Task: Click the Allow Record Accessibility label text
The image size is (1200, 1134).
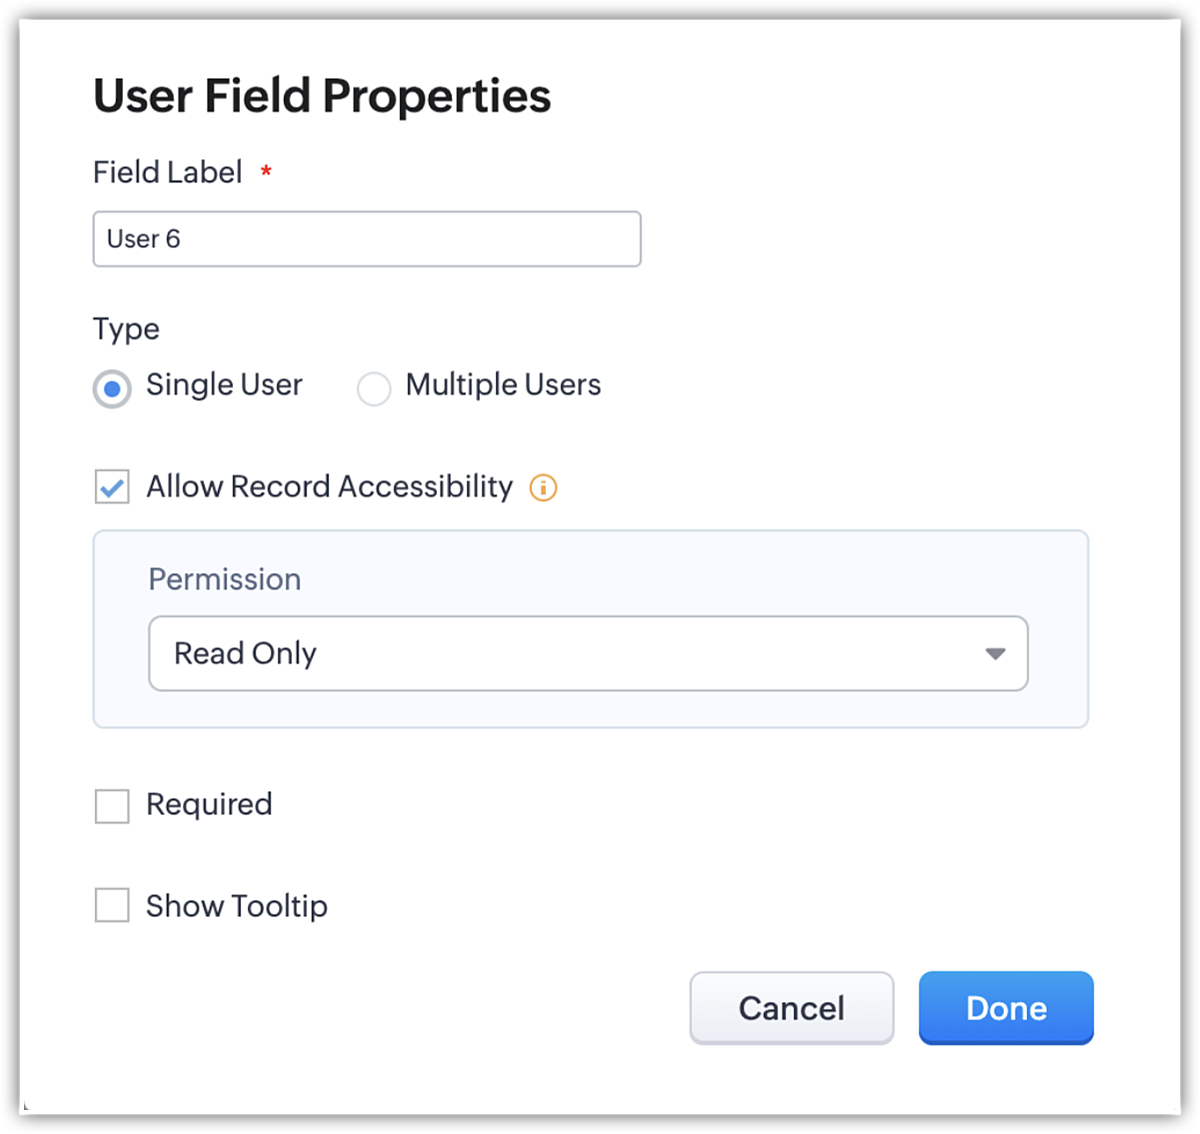Action: 329,487
